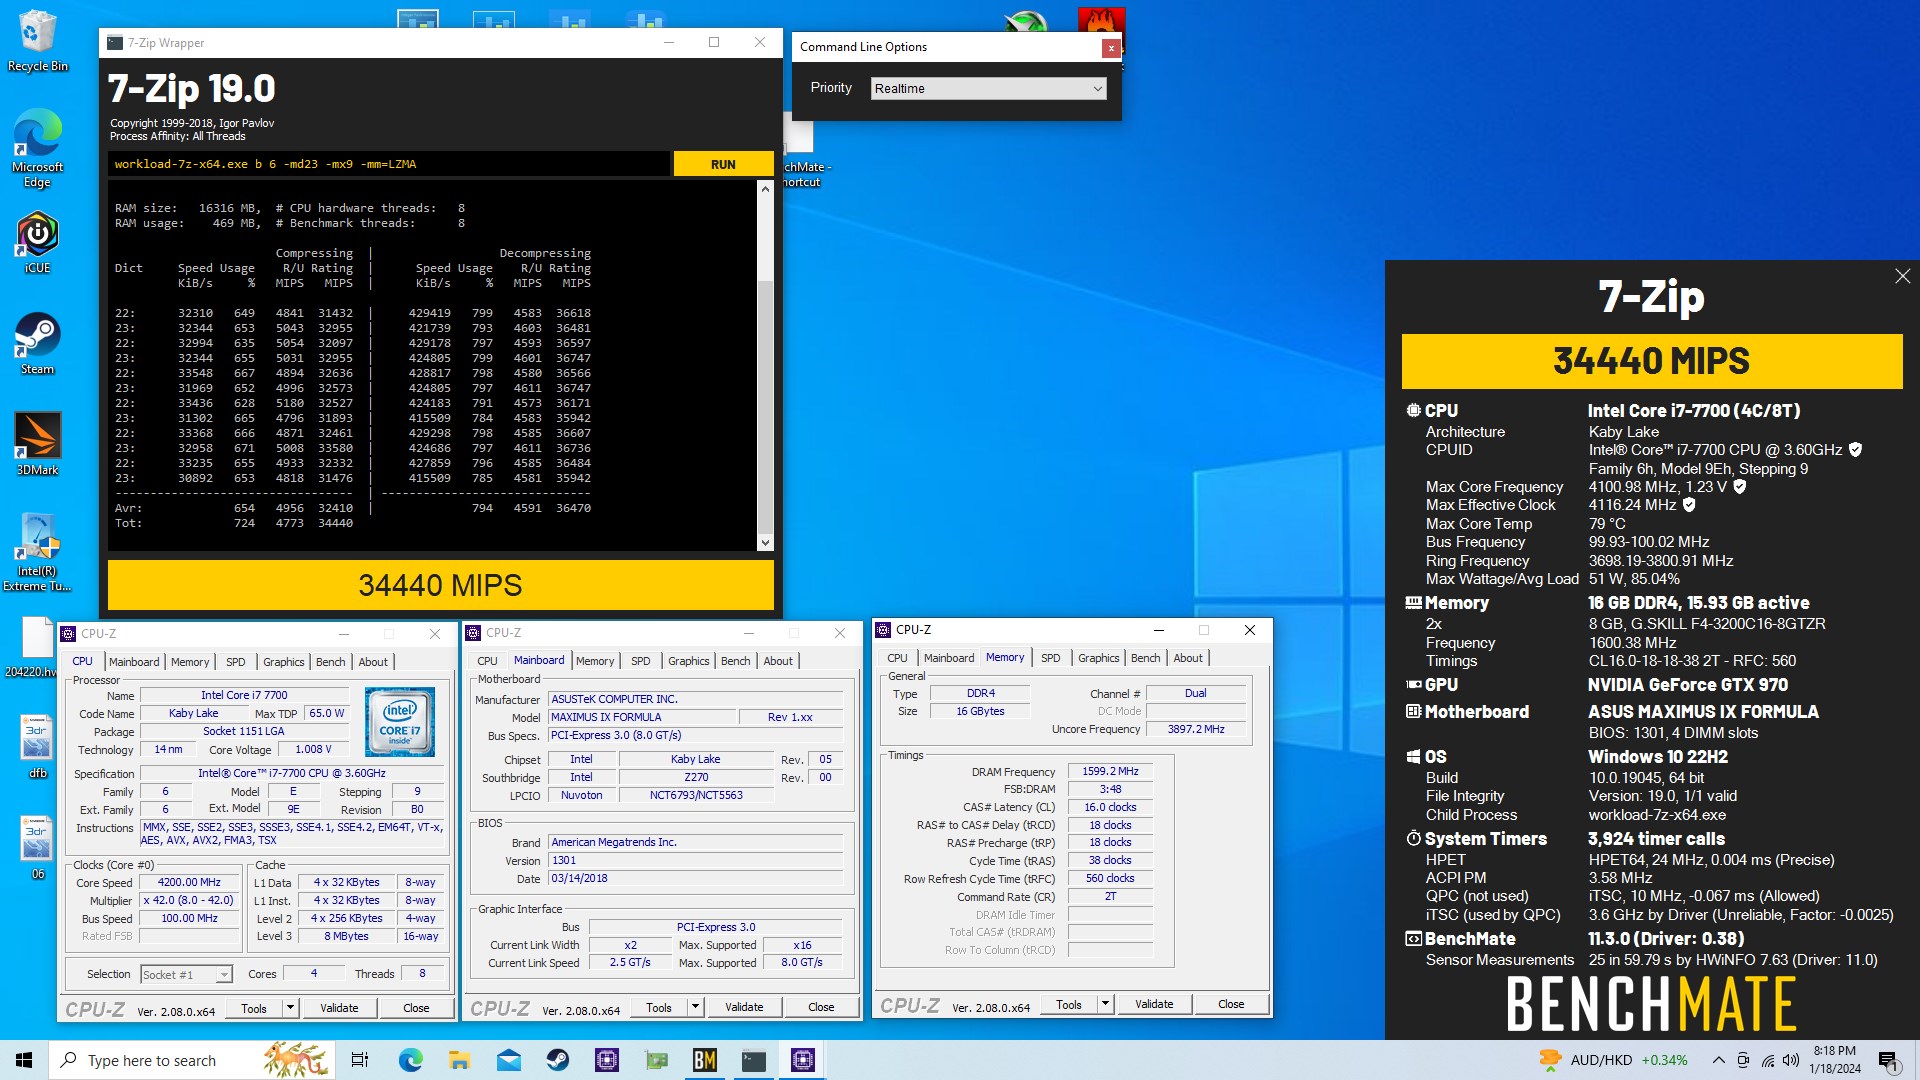Image resolution: width=1920 pixels, height=1080 pixels.
Task: Click Close button in CPU-Z BIOS/Mainboard window
Action: [821, 1007]
